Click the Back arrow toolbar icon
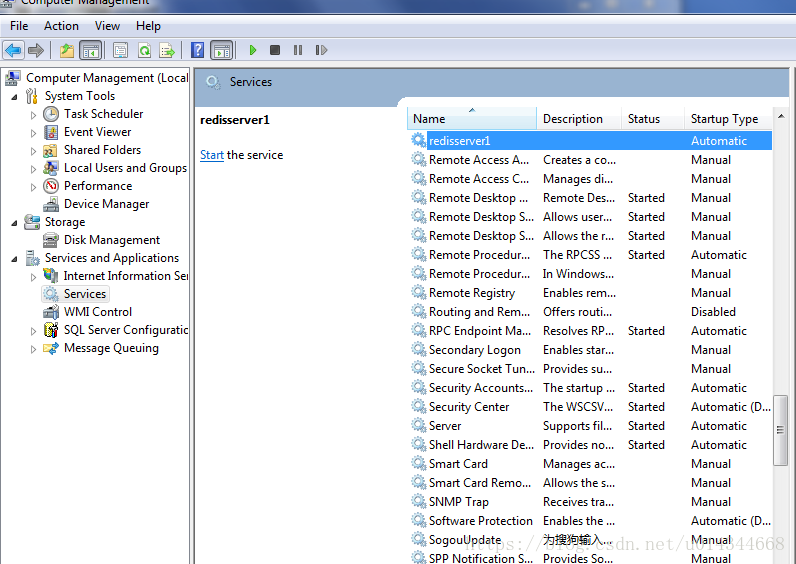This screenshot has width=796, height=564. tap(13, 50)
